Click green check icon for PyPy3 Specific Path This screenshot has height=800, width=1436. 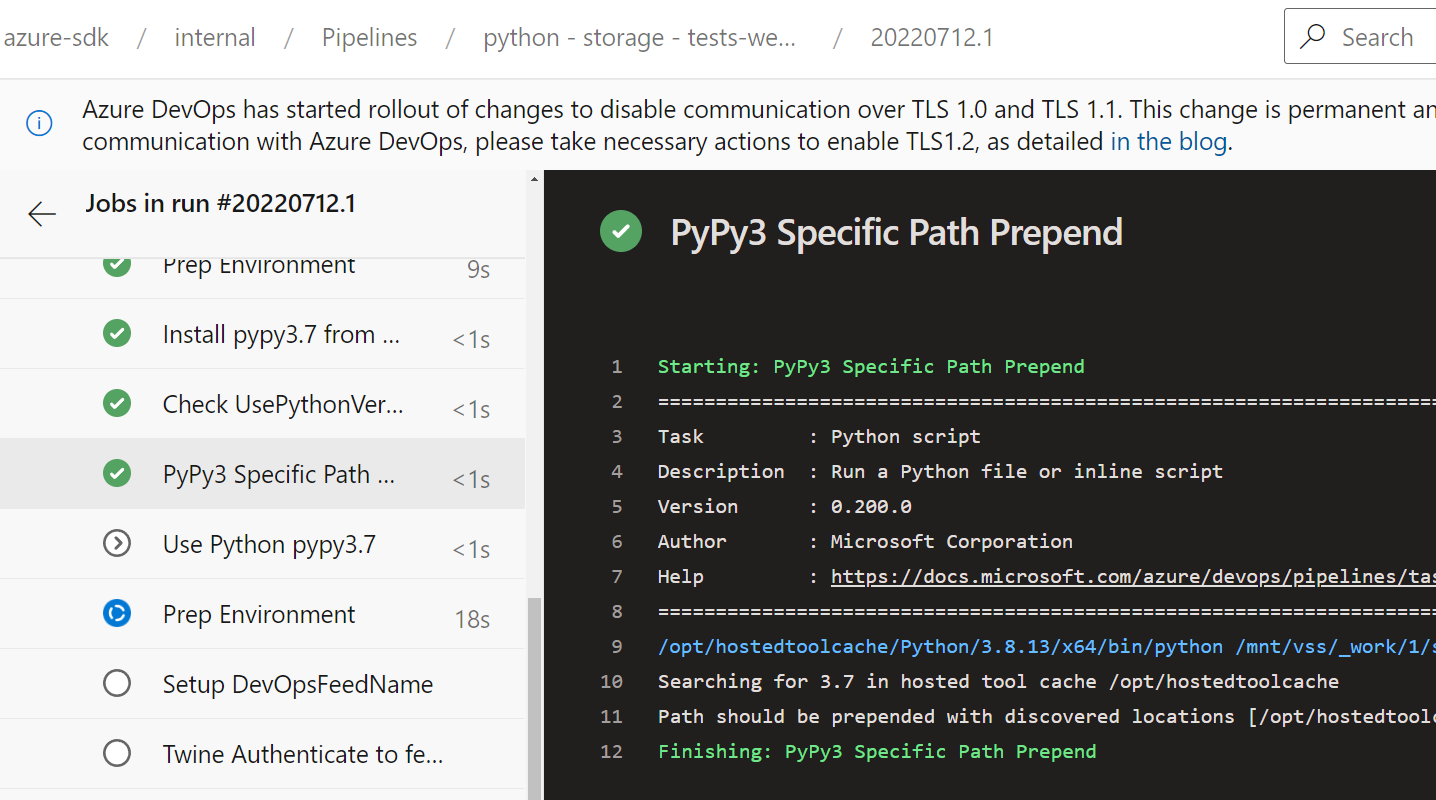click(x=117, y=473)
